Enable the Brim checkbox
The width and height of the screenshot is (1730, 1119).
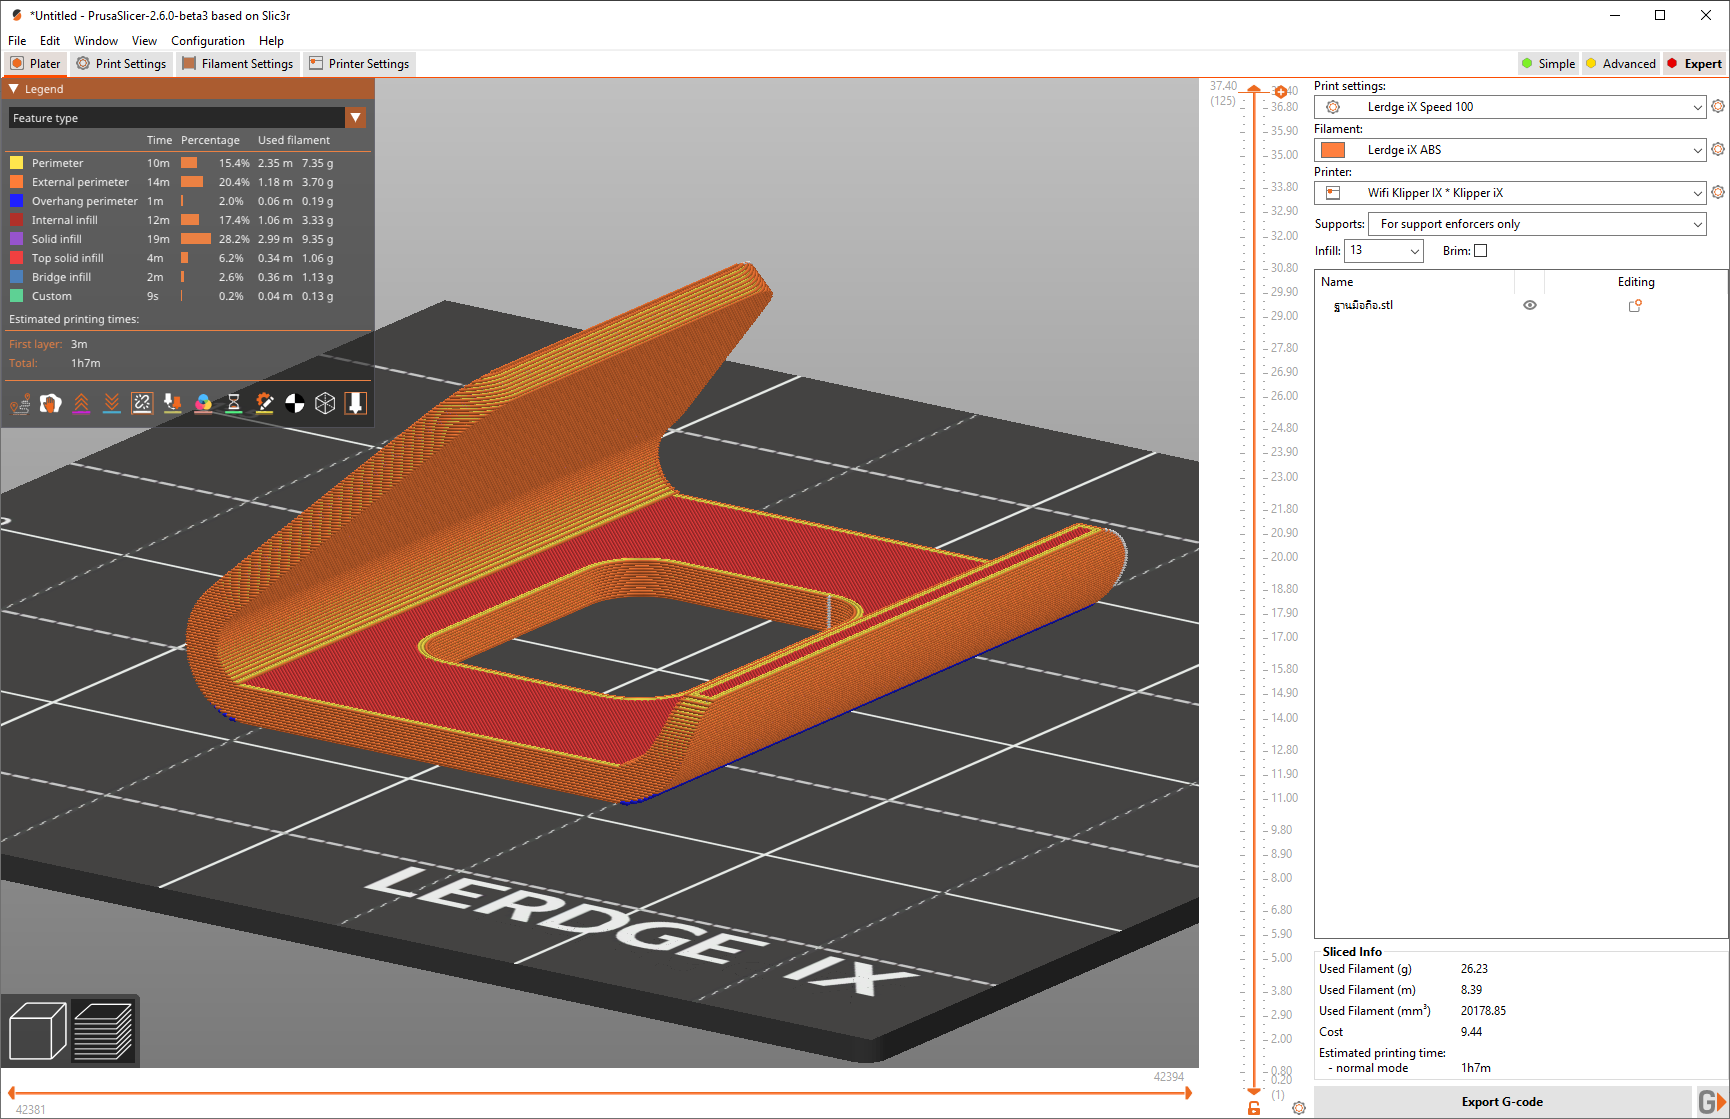point(1481,251)
